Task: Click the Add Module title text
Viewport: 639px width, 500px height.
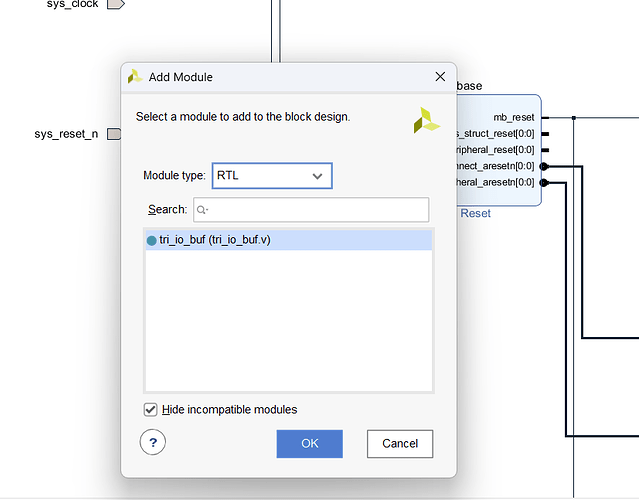Action: coord(181,77)
